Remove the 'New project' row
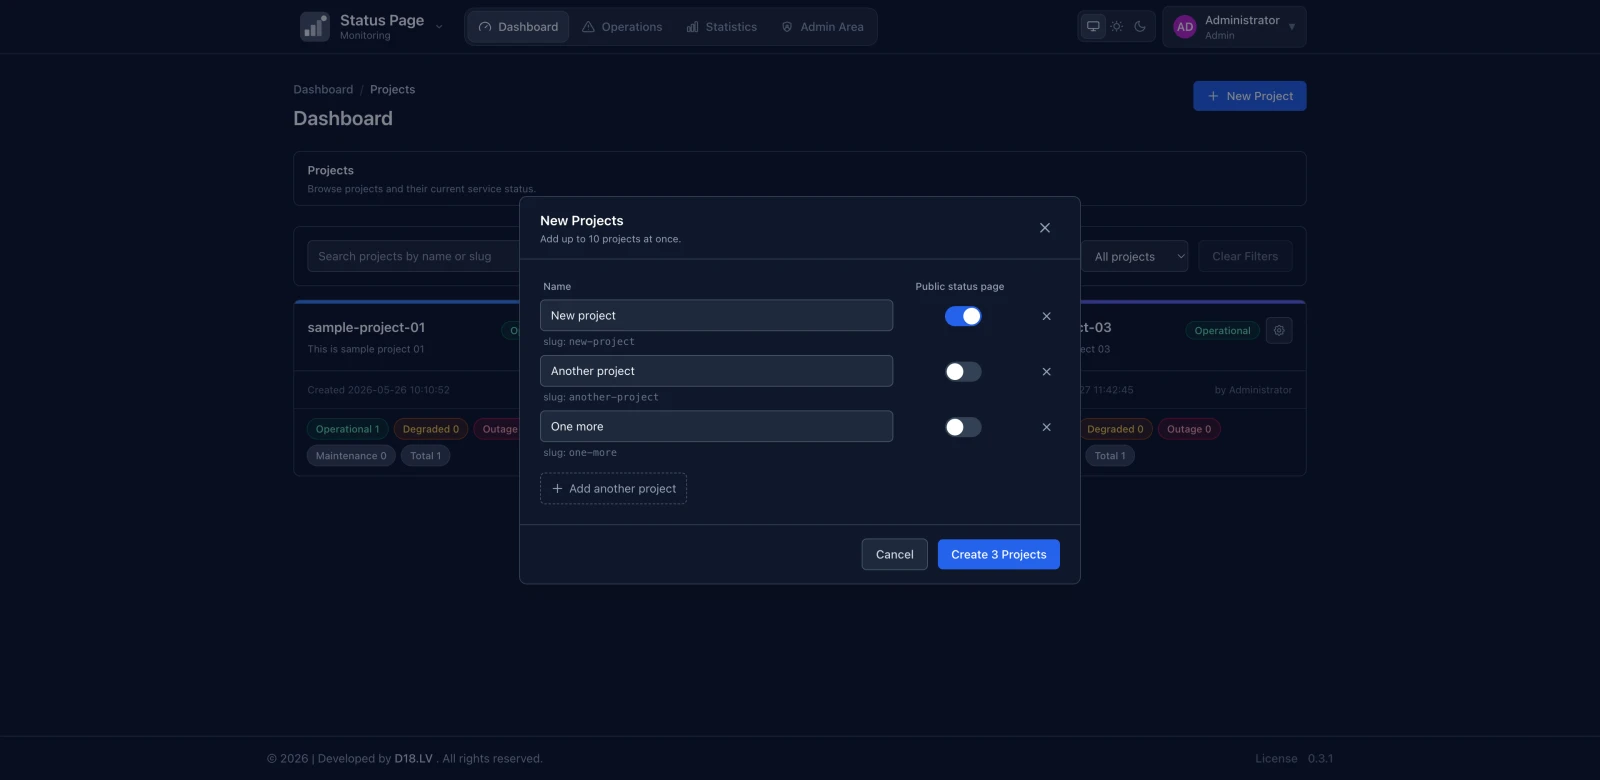1600x780 pixels. 1047,316
